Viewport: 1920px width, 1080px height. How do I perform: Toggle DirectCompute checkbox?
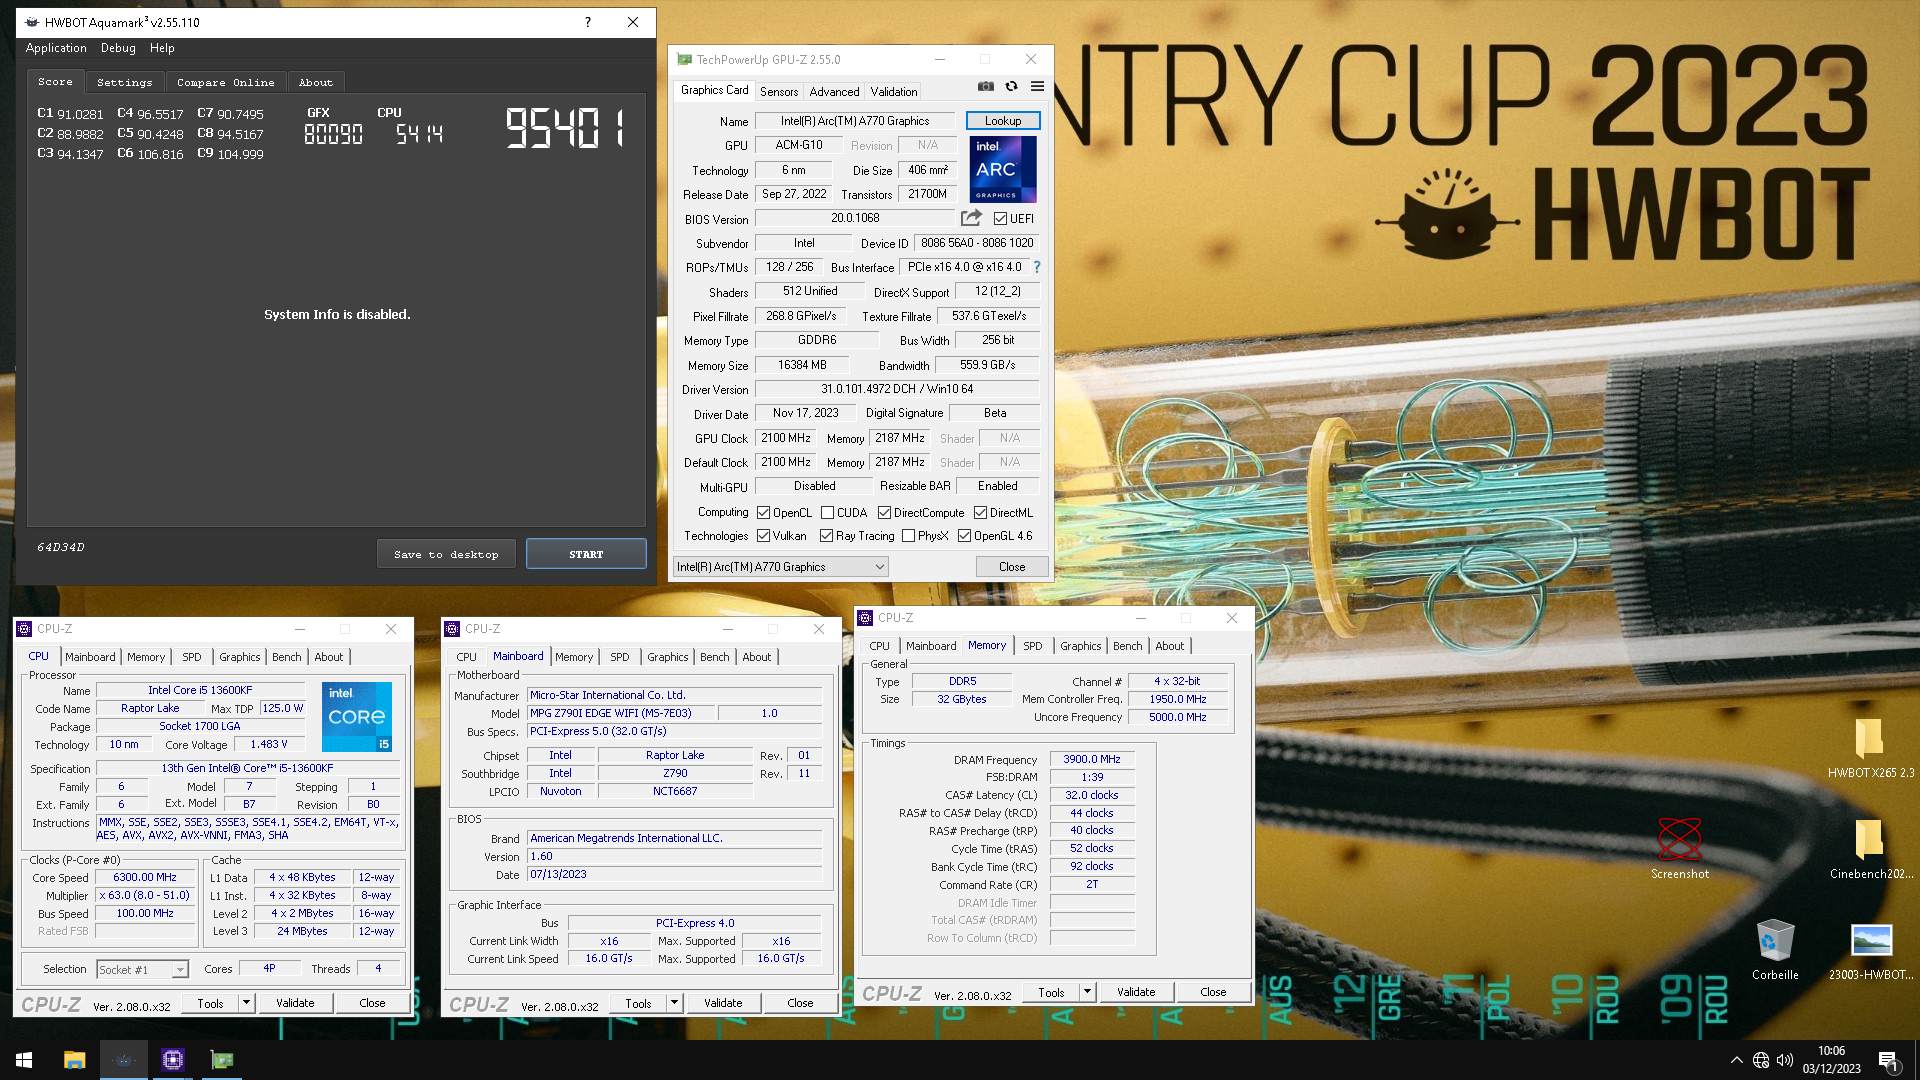click(x=884, y=513)
